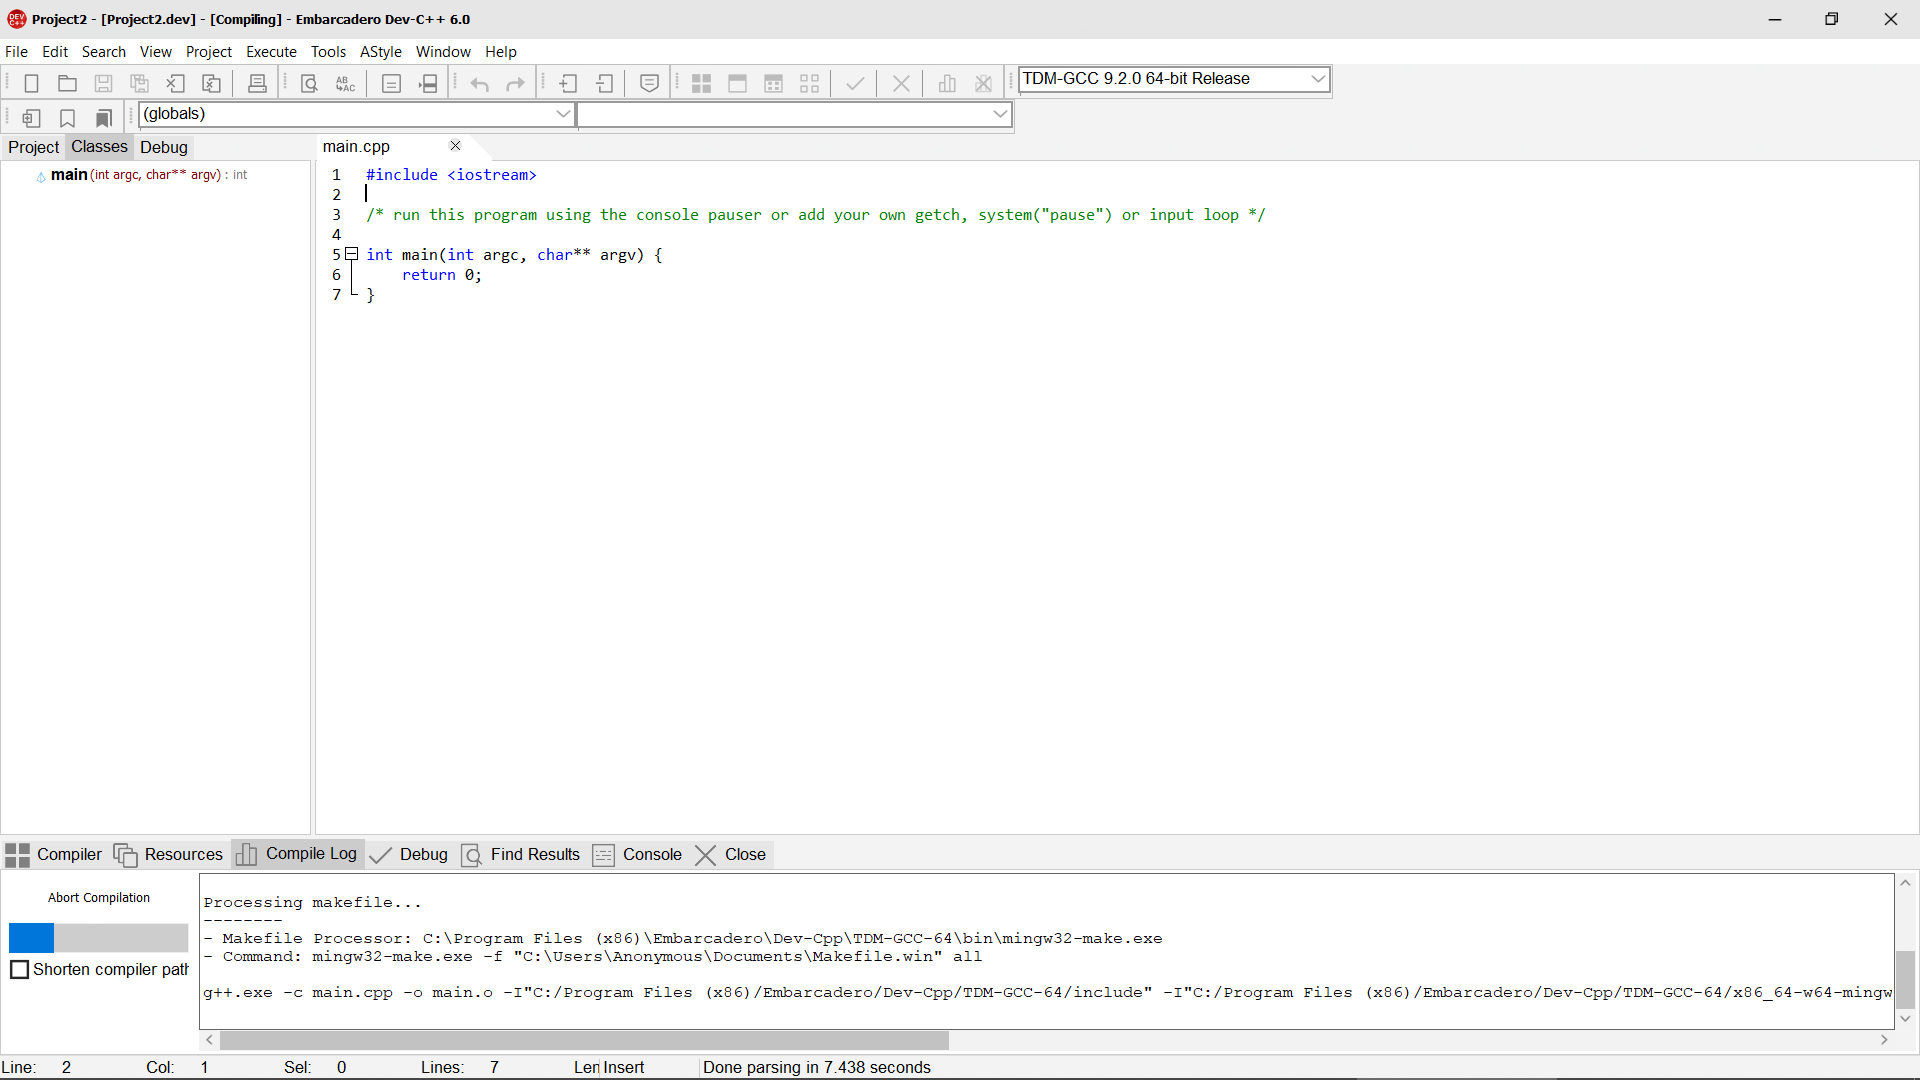
Task: Select the Compiler bottom tab
Action: 54,855
